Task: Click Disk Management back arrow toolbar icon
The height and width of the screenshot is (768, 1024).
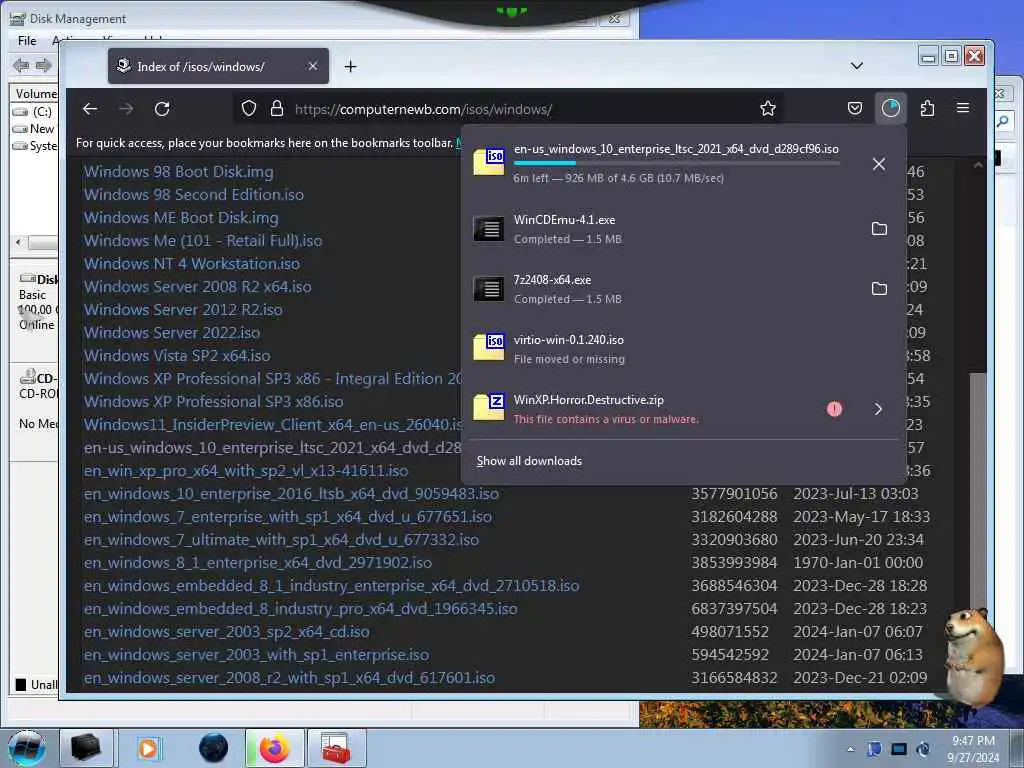Action: coord(21,65)
